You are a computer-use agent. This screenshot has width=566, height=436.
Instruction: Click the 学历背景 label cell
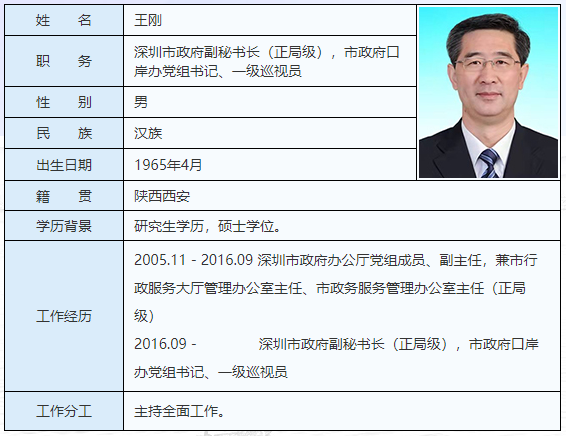(x=64, y=226)
